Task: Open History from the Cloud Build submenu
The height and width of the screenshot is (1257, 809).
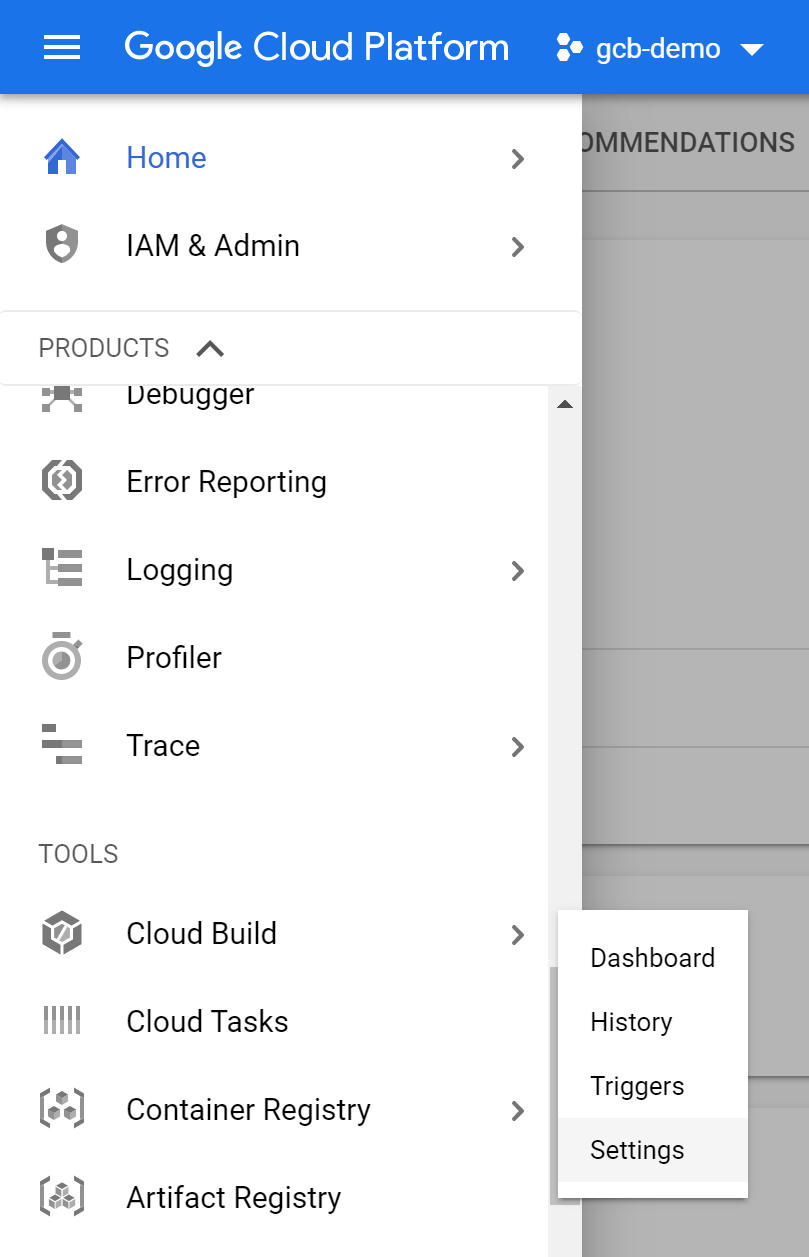Action: [631, 1022]
